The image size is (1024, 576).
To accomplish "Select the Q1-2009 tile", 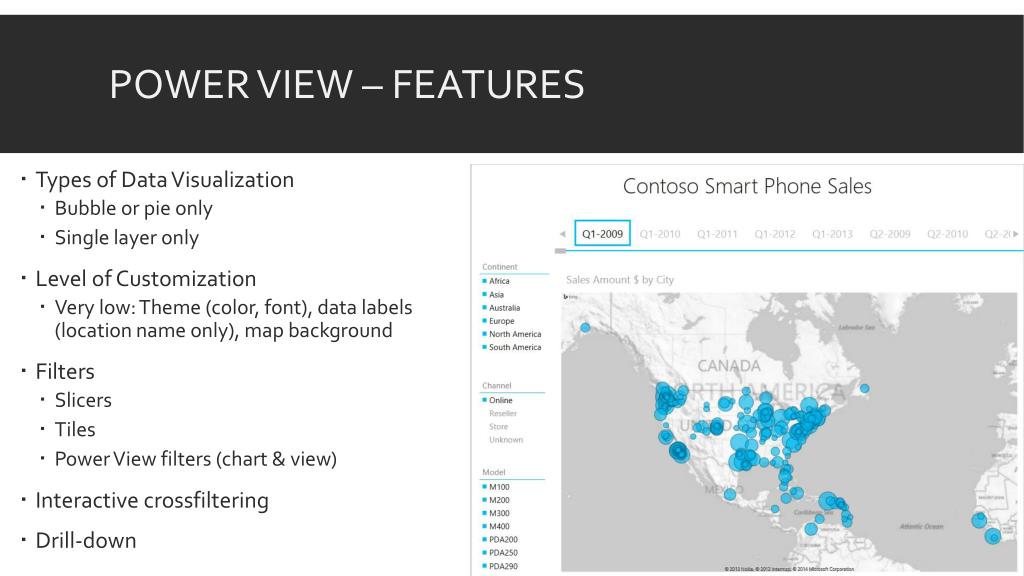I will pos(602,233).
